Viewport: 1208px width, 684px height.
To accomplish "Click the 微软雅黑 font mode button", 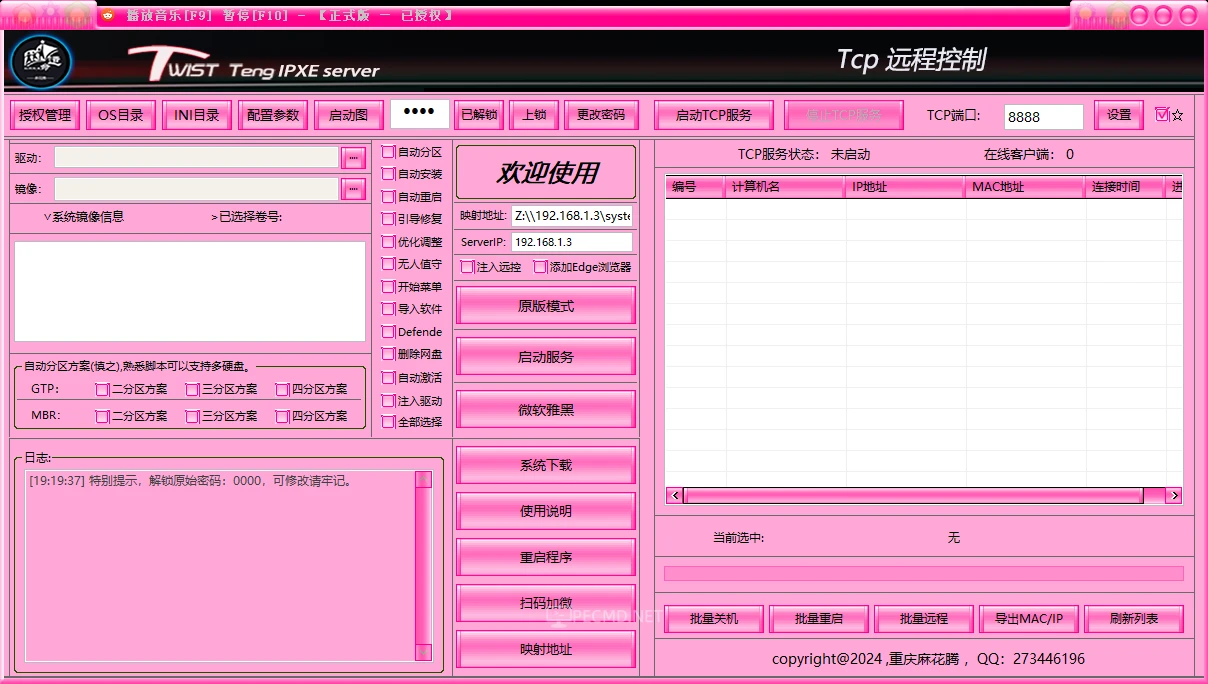I will click(x=545, y=408).
